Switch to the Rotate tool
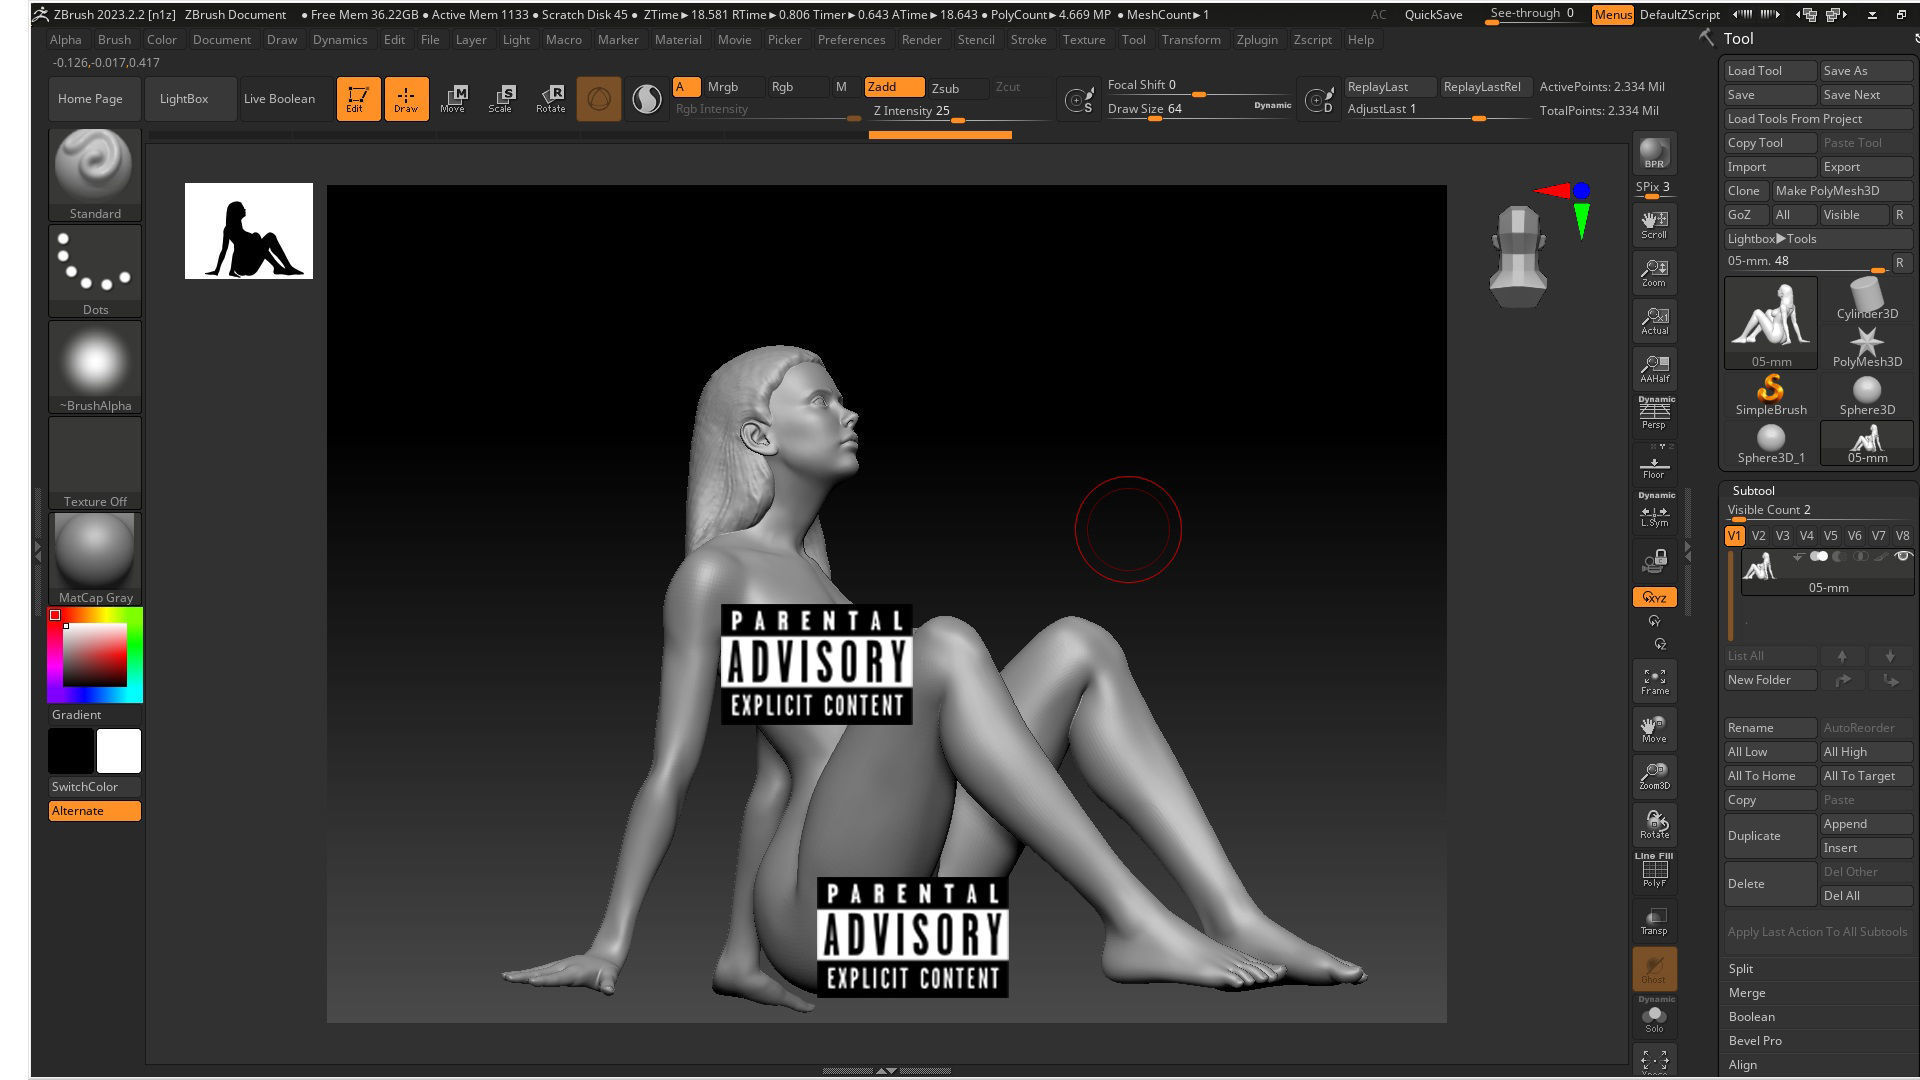1920x1080 pixels. pyautogui.click(x=550, y=98)
